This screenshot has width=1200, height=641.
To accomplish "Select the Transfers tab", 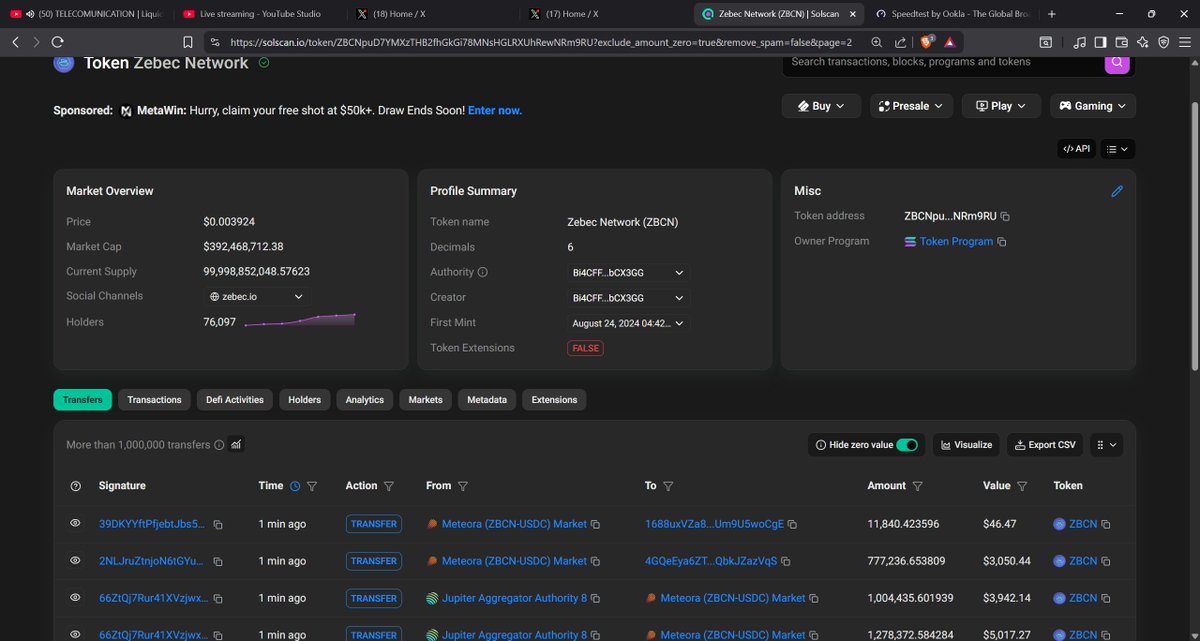I will pyautogui.click(x=82, y=400).
